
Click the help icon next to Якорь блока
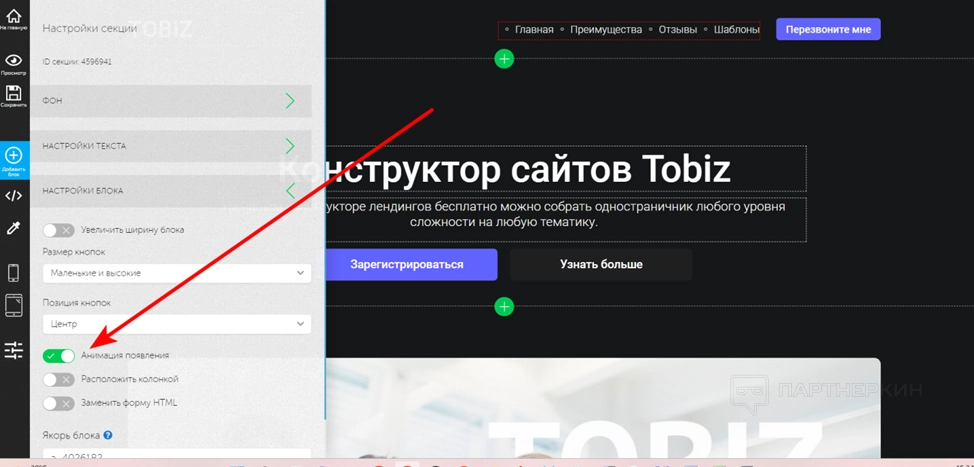click(107, 435)
